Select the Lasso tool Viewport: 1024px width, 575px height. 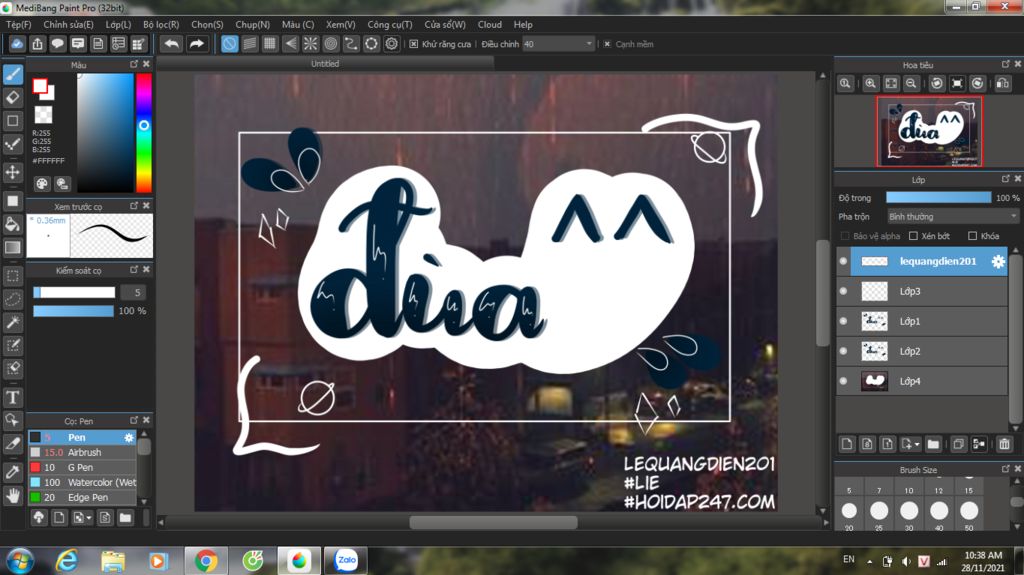[x=12, y=299]
